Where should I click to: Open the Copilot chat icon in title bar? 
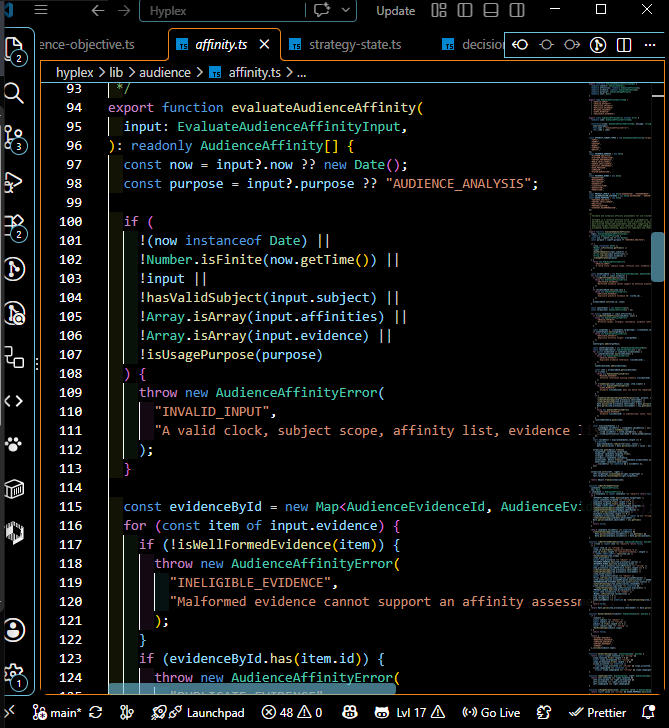322,10
